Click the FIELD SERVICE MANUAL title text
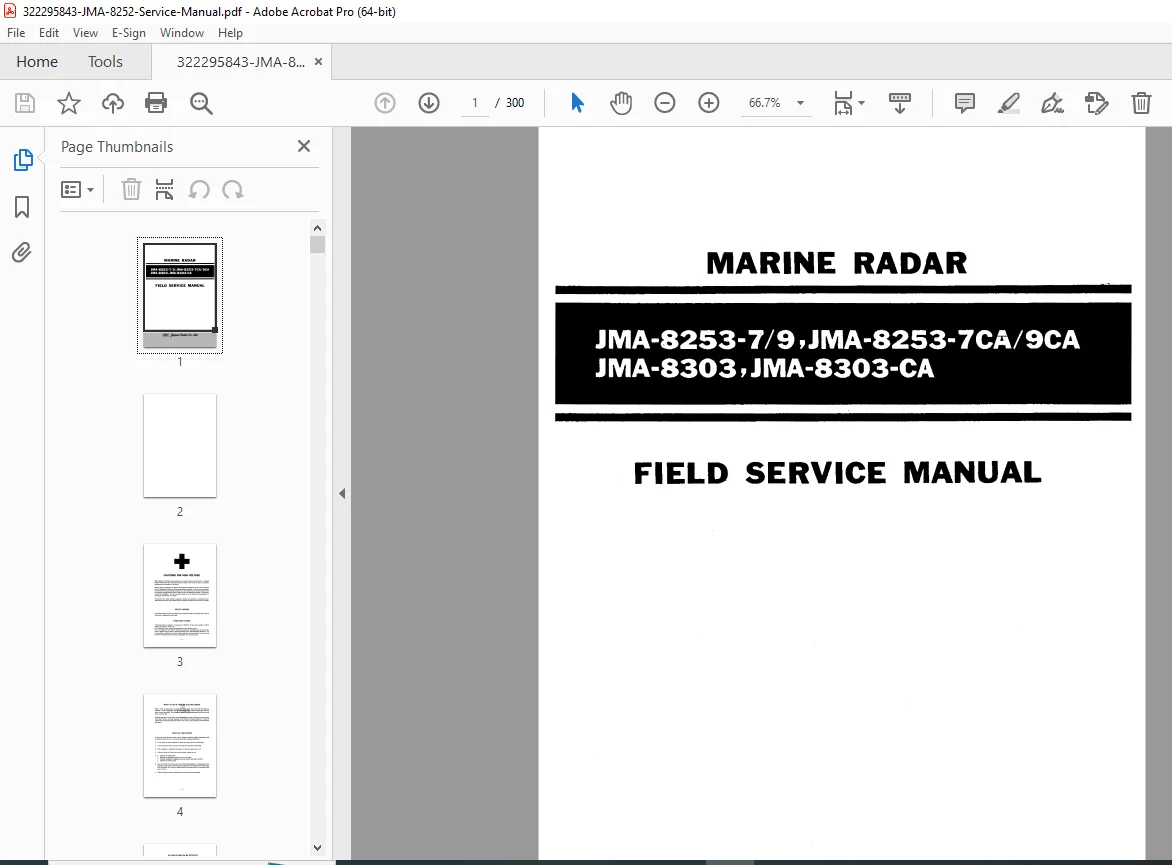Screen dimensions: 1172x865 click(837, 473)
